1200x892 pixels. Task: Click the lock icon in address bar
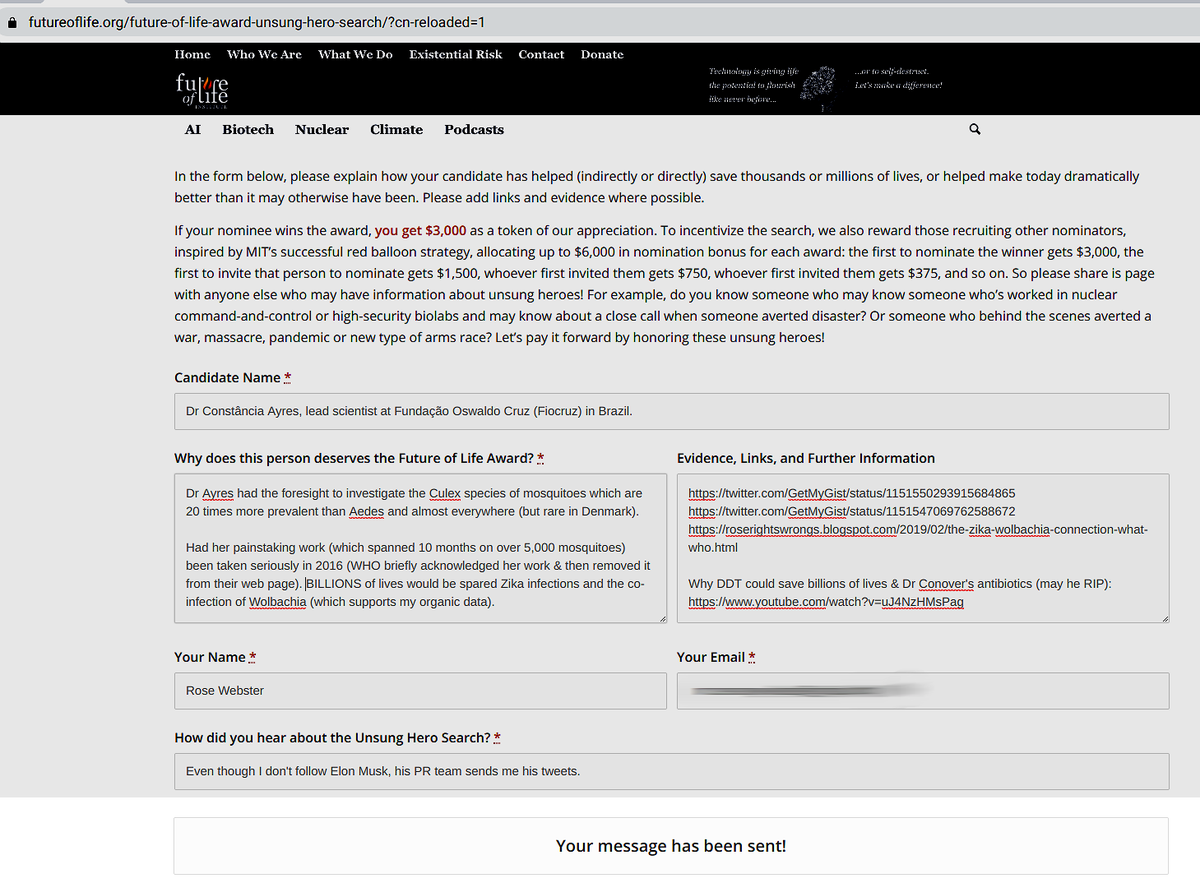[x=12, y=21]
